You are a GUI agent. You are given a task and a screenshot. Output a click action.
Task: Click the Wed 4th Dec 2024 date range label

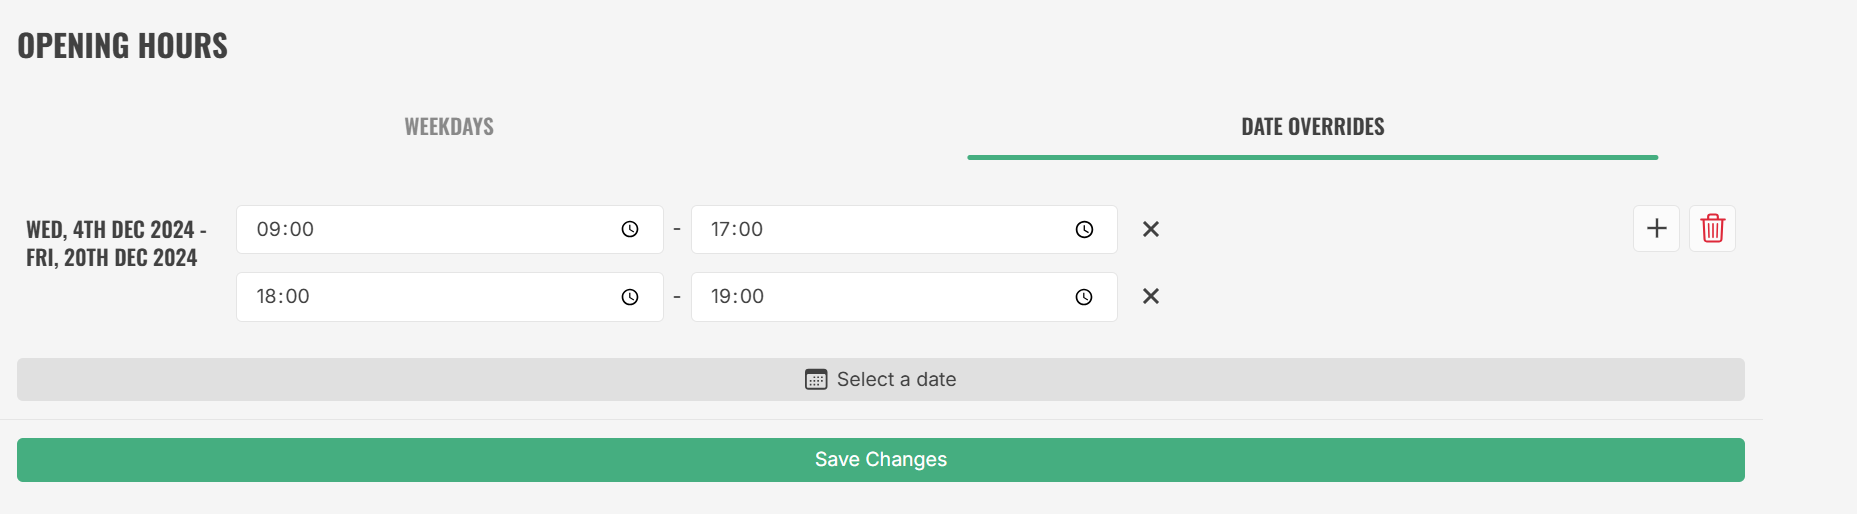click(116, 244)
